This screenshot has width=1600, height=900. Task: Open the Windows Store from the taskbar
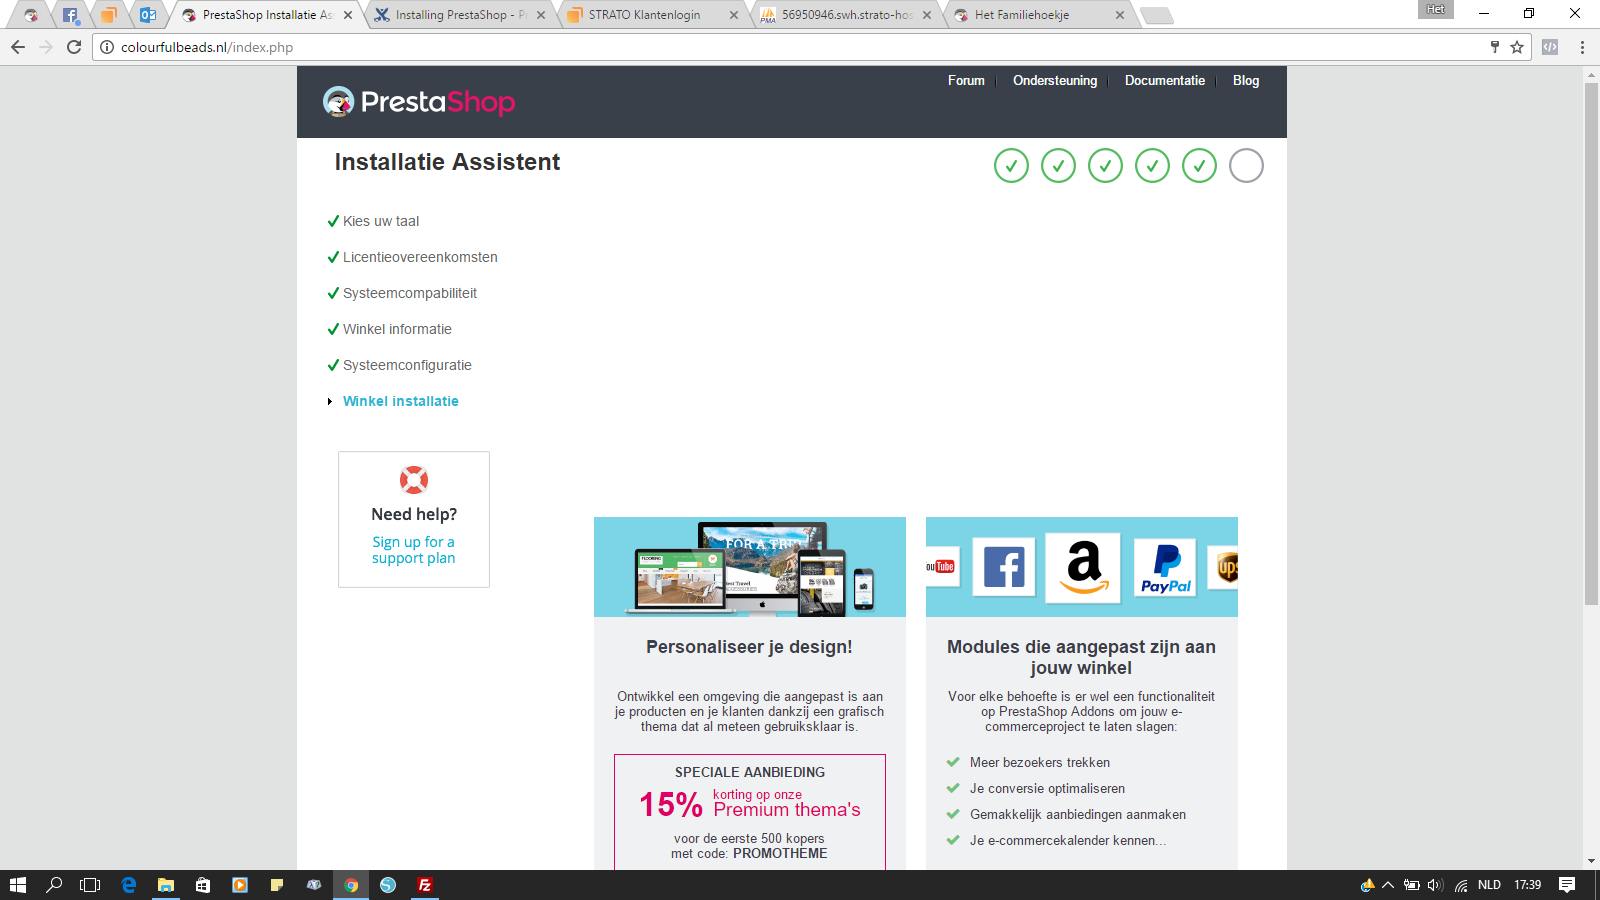coord(203,885)
